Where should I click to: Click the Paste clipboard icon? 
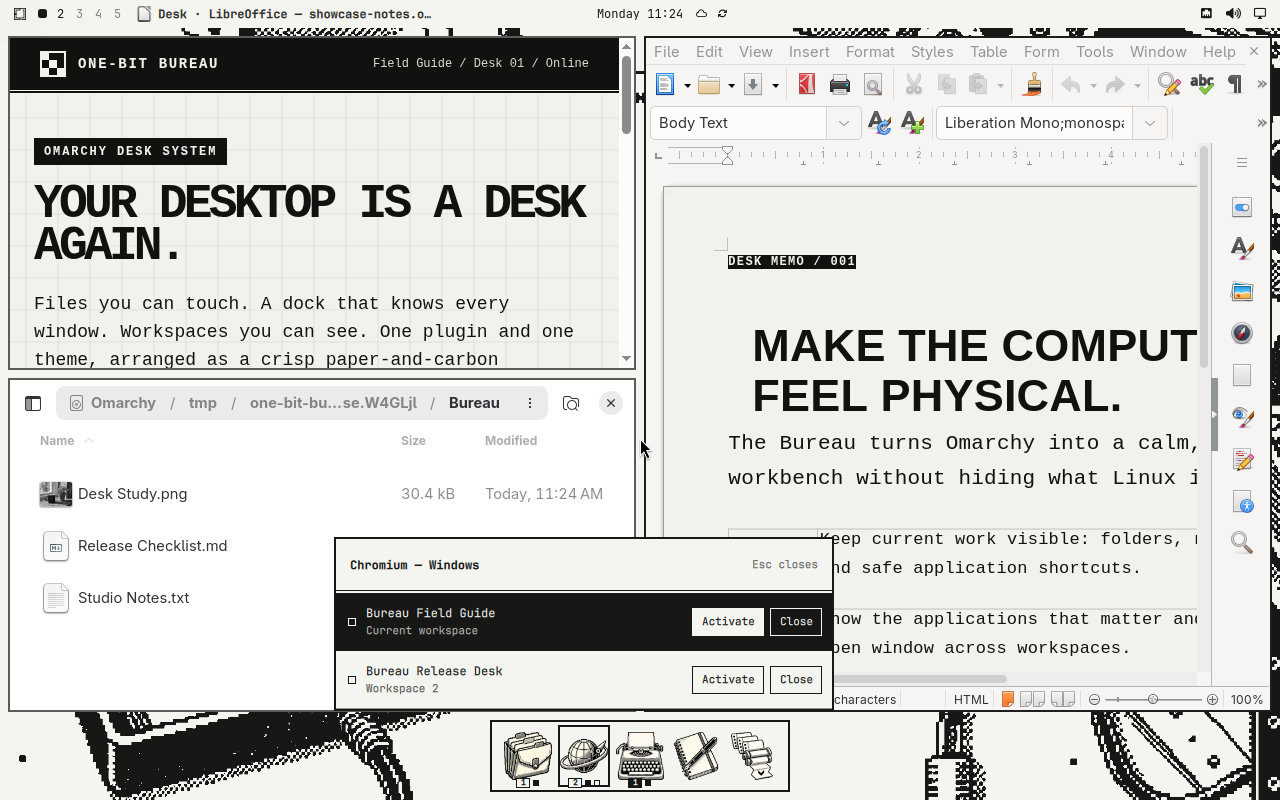click(979, 85)
